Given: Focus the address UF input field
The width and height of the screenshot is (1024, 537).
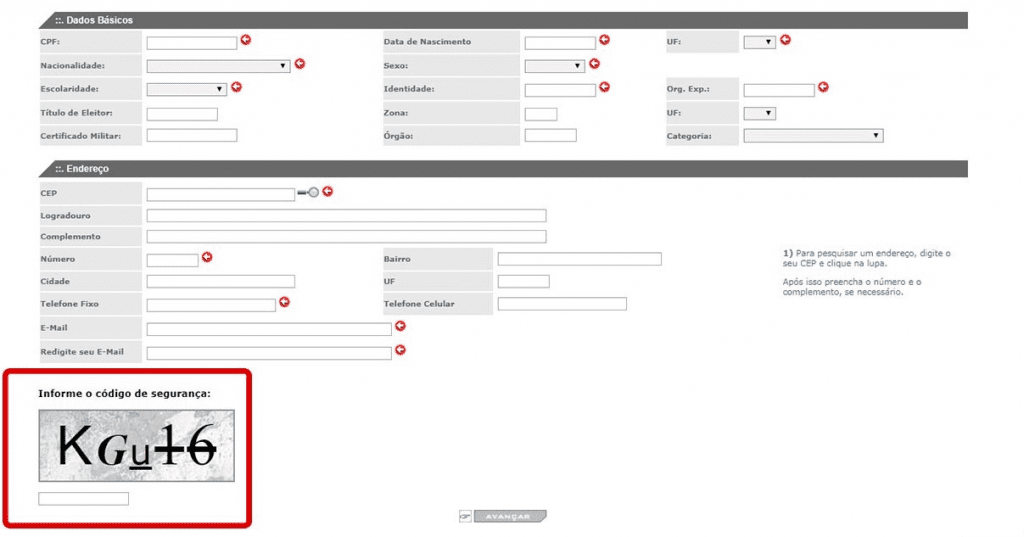Looking at the screenshot, I should (x=523, y=282).
